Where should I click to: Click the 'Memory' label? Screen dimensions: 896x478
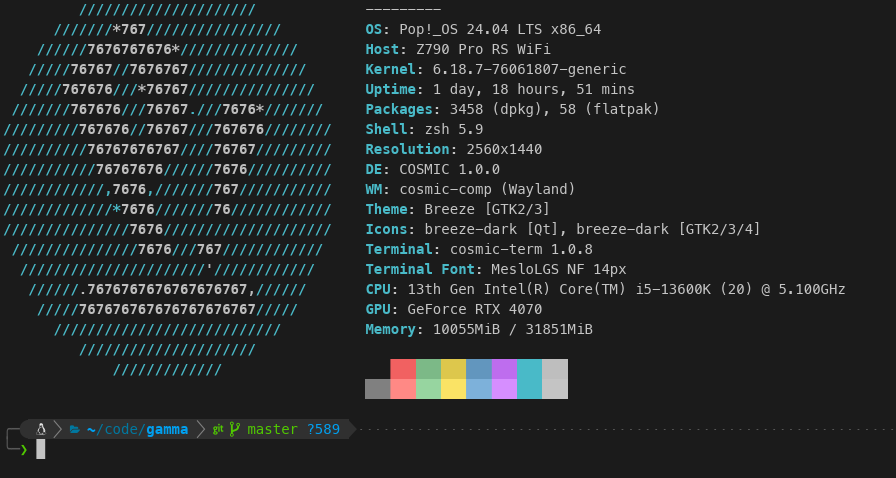[390, 329]
